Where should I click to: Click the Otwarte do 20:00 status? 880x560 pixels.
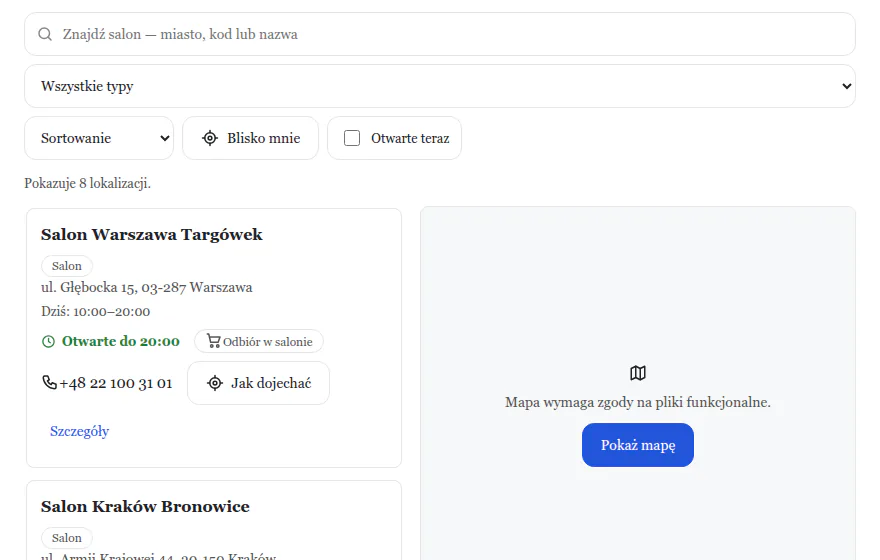point(121,341)
